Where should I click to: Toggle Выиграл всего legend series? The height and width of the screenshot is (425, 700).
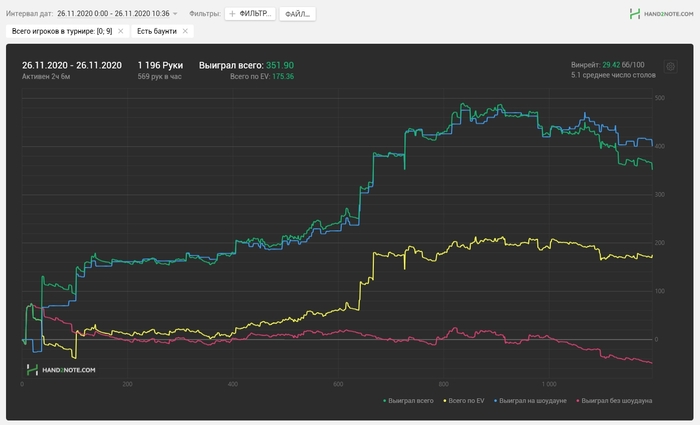click(x=413, y=401)
